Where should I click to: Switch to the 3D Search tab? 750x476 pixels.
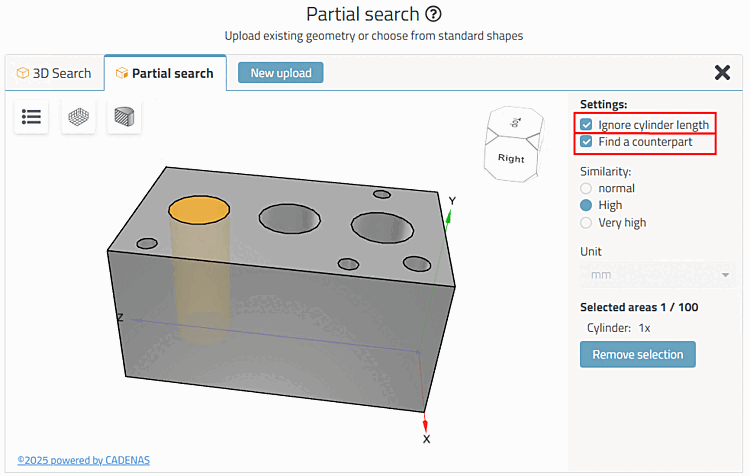coord(54,73)
